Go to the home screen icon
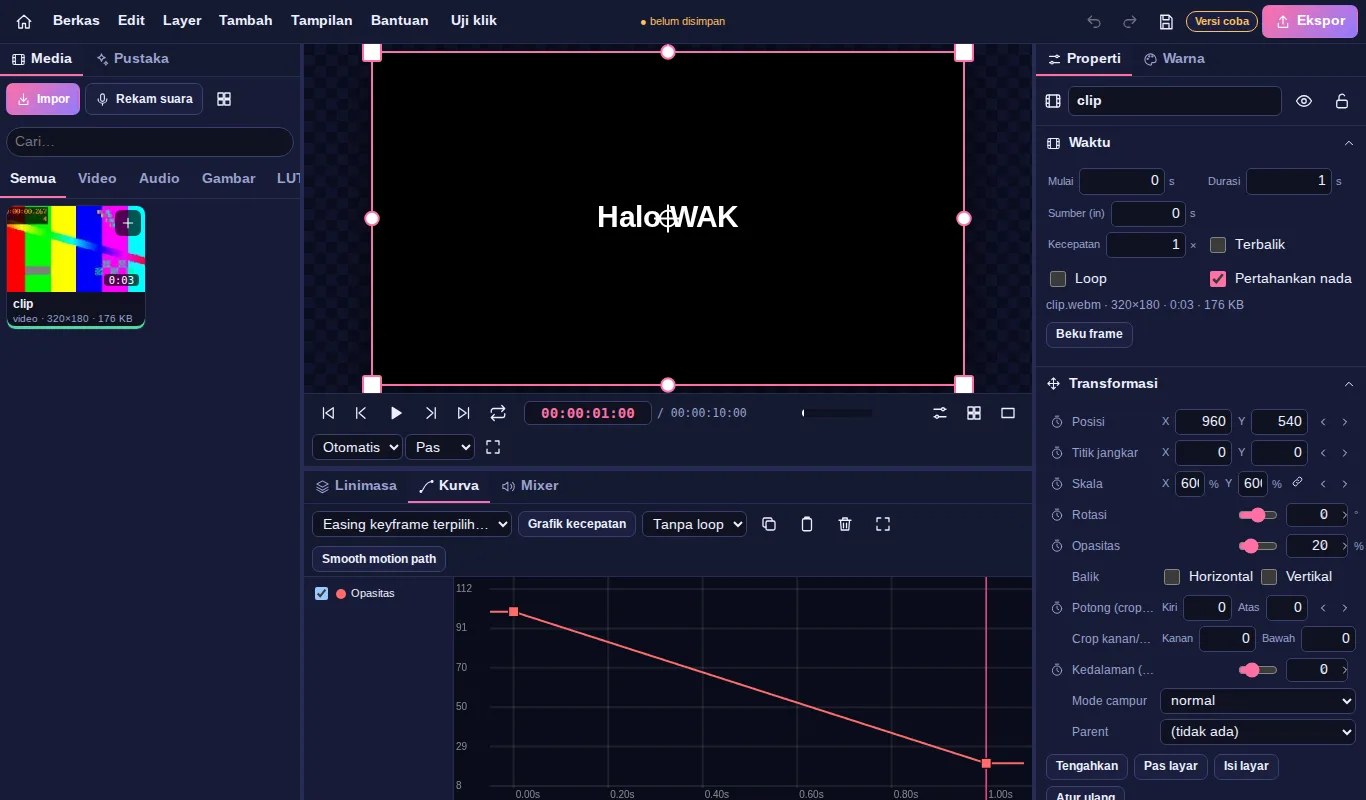 [x=24, y=21]
